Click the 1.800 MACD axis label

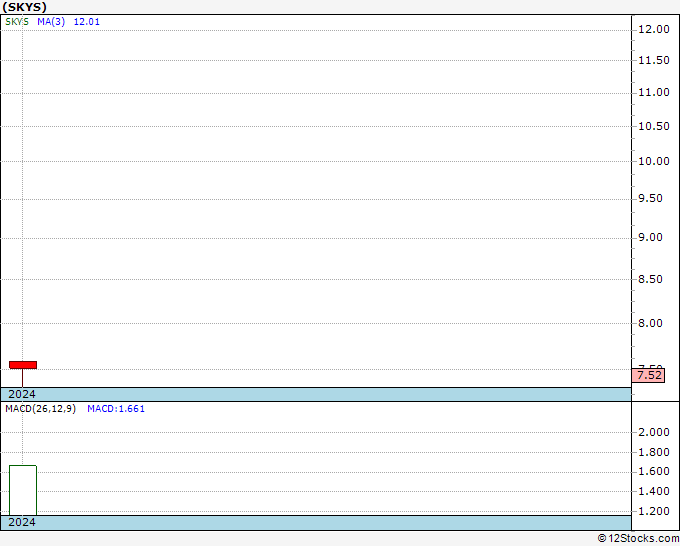pos(654,452)
